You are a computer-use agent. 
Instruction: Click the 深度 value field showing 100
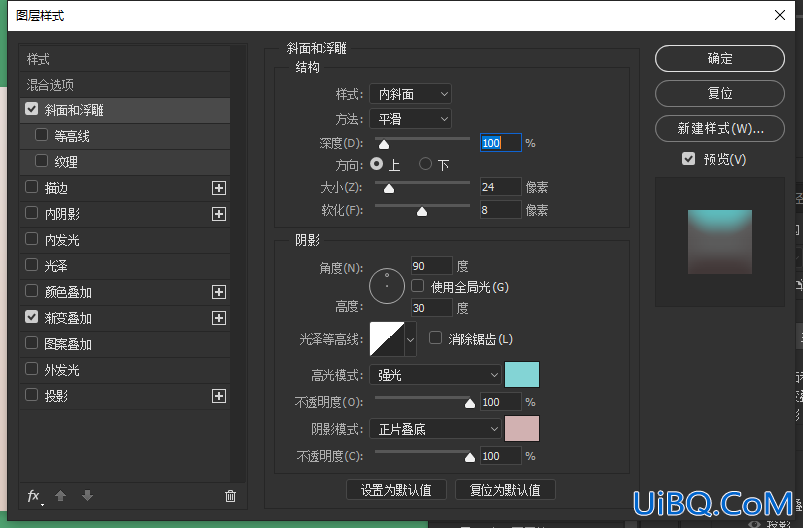point(500,142)
